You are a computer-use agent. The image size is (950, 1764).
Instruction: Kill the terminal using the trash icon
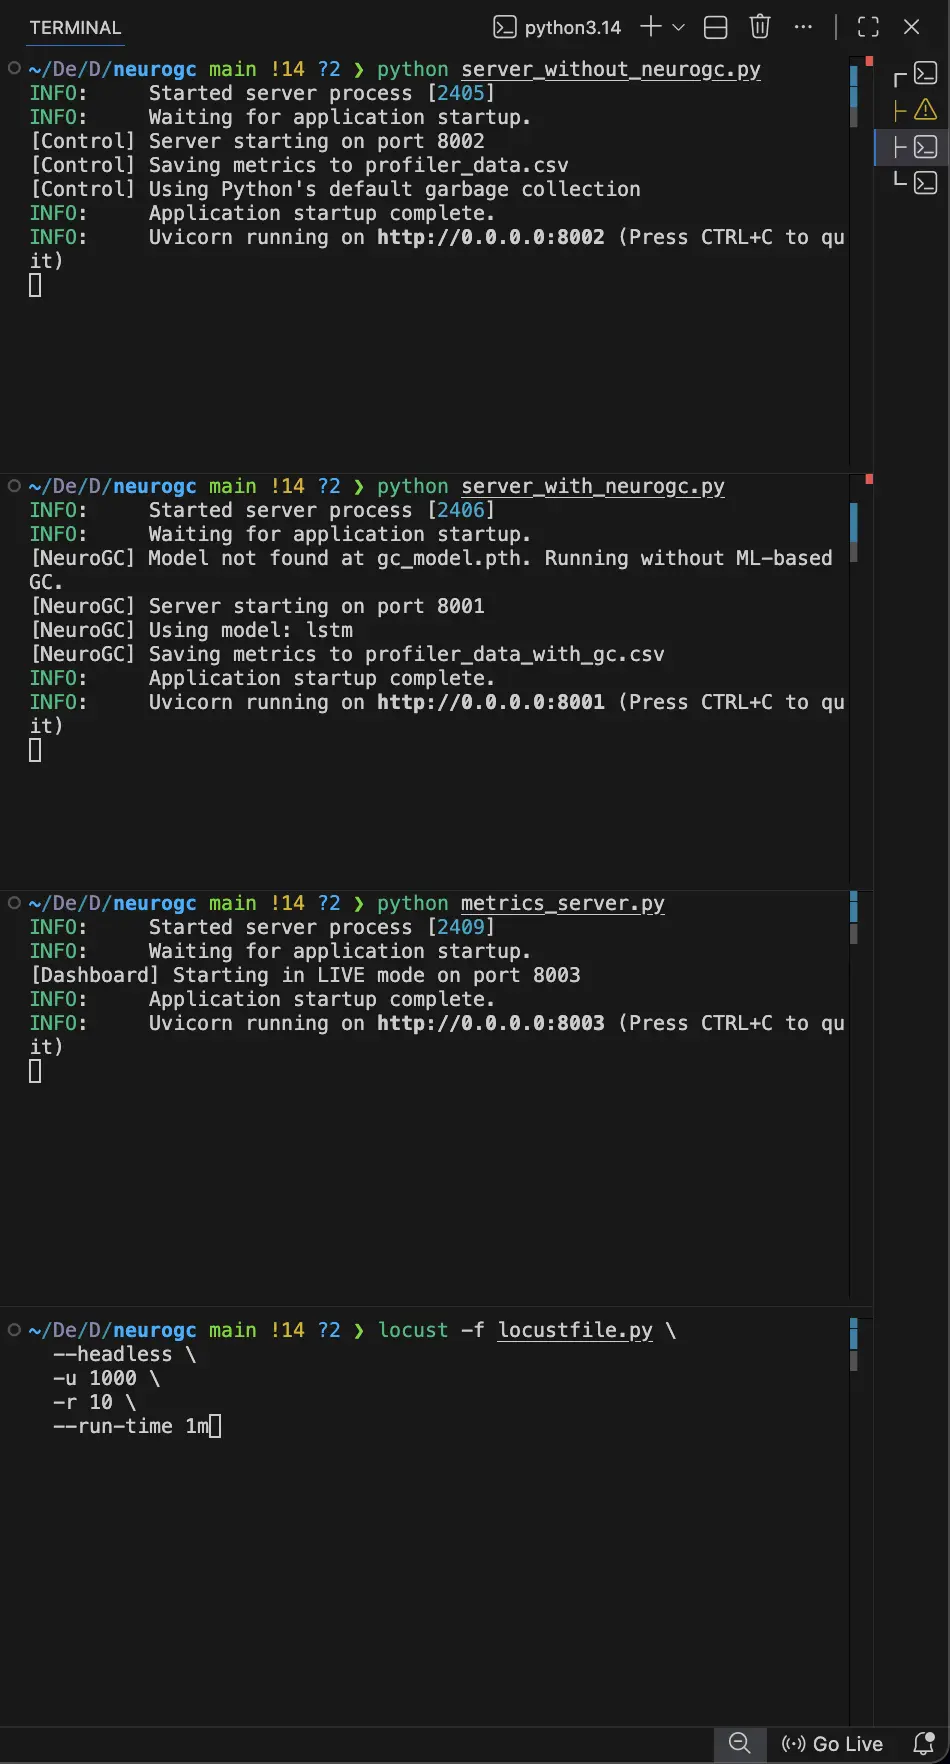760,27
